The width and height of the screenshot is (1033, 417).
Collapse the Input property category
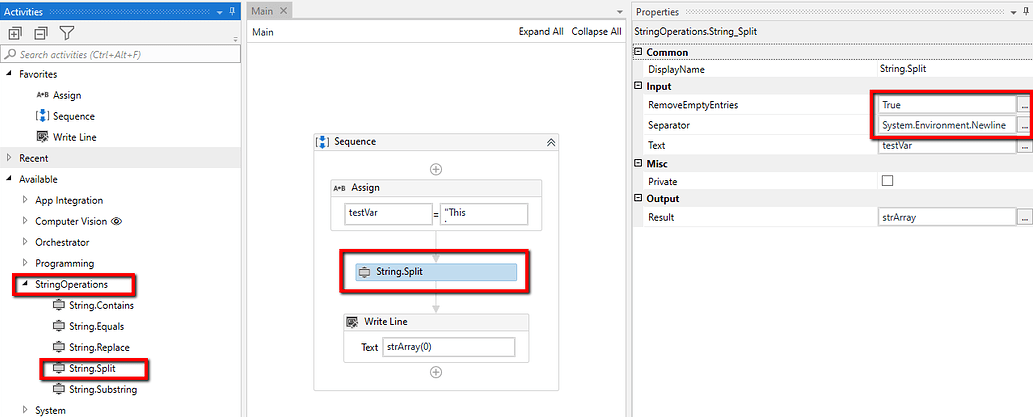637,86
